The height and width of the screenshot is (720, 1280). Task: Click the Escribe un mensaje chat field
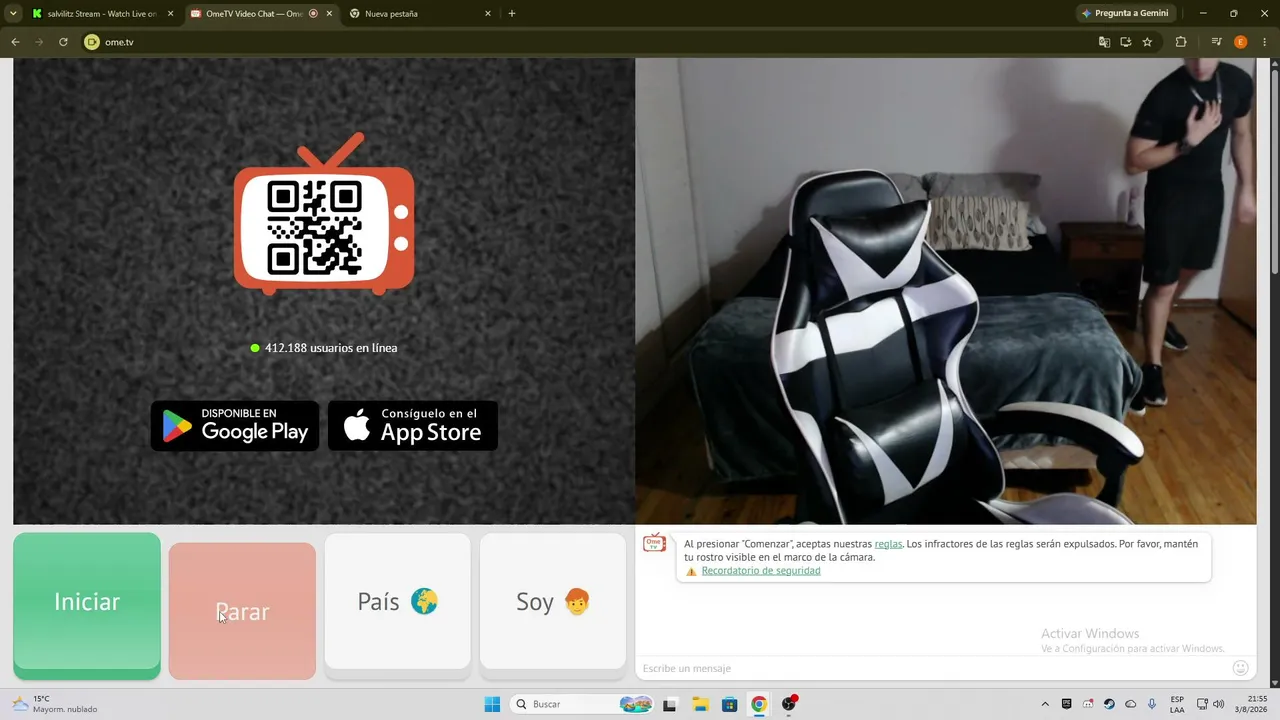[930, 668]
